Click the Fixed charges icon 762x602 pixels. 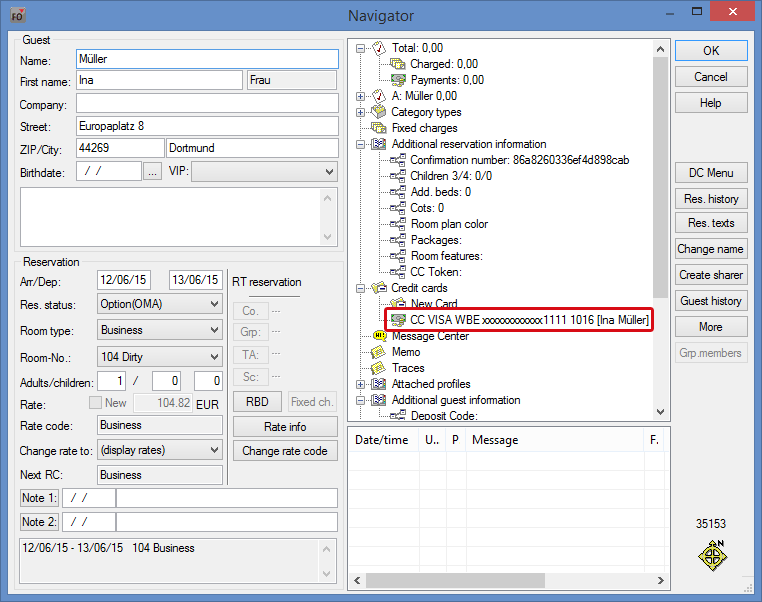tap(379, 128)
